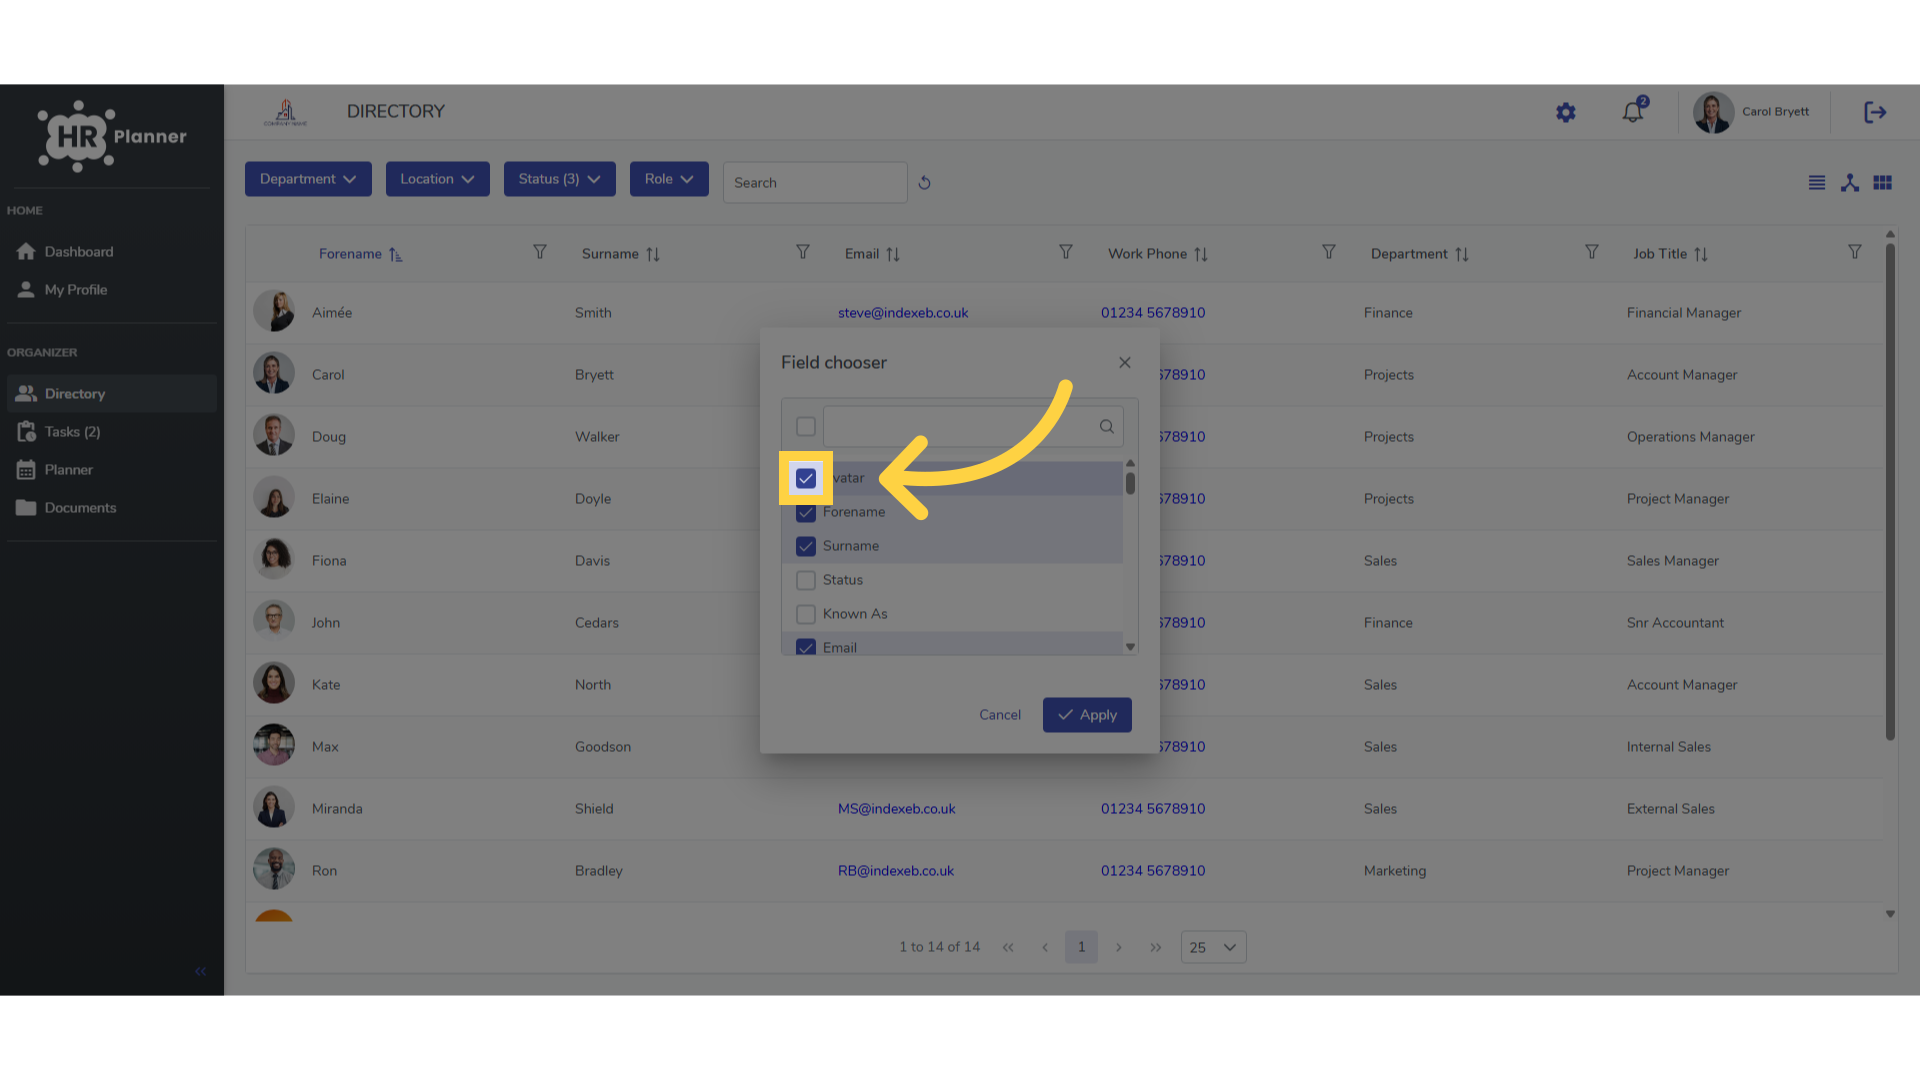Screen dimensions: 1920x1080
Task: Switch to grid card view icon
Action: 1883,183
